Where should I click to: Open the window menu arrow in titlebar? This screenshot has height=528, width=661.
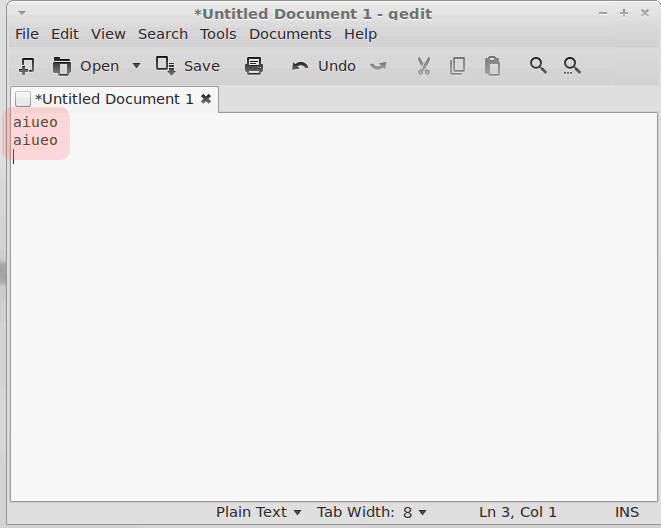(x=22, y=13)
